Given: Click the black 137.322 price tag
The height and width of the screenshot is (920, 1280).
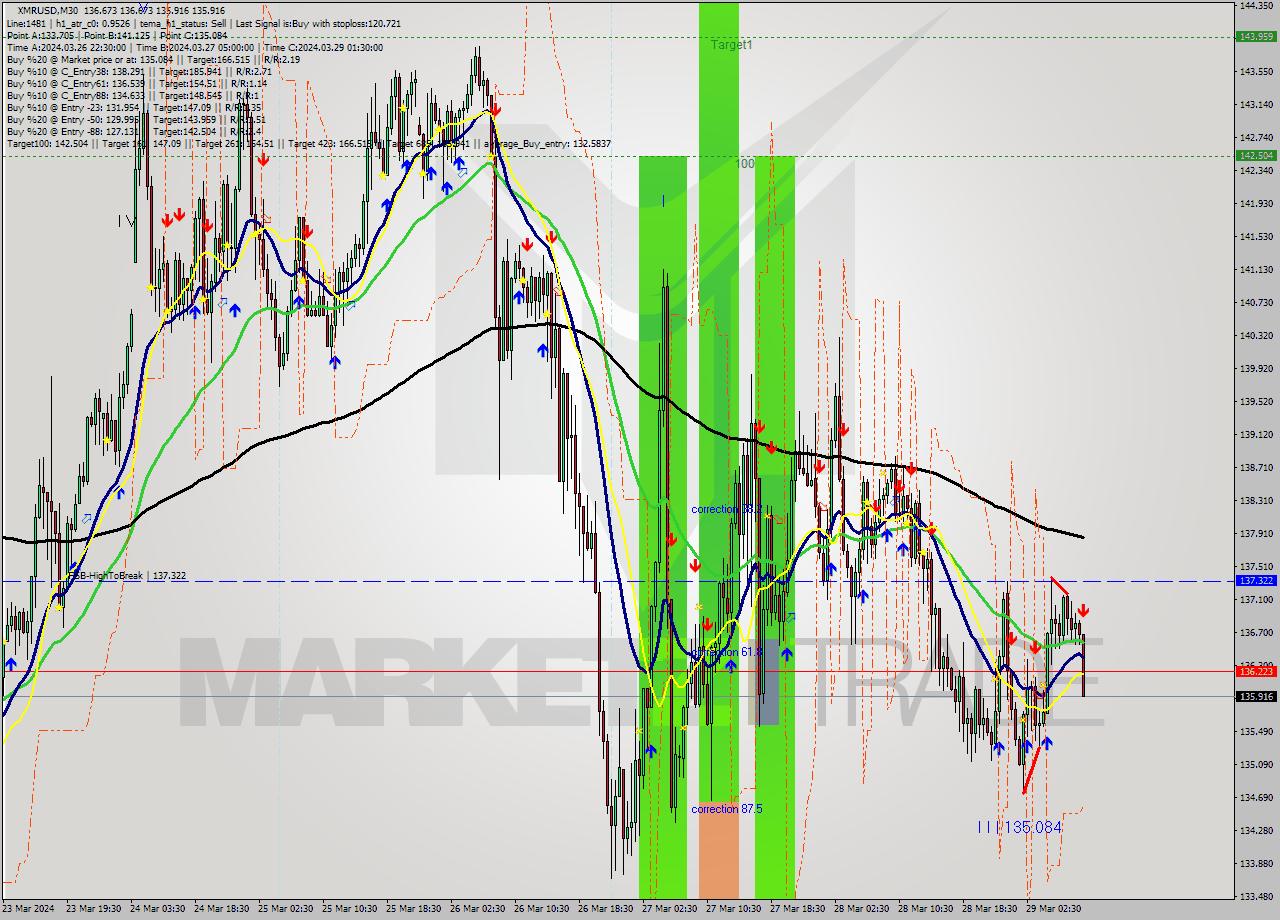Looking at the screenshot, I should click(1256, 580).
